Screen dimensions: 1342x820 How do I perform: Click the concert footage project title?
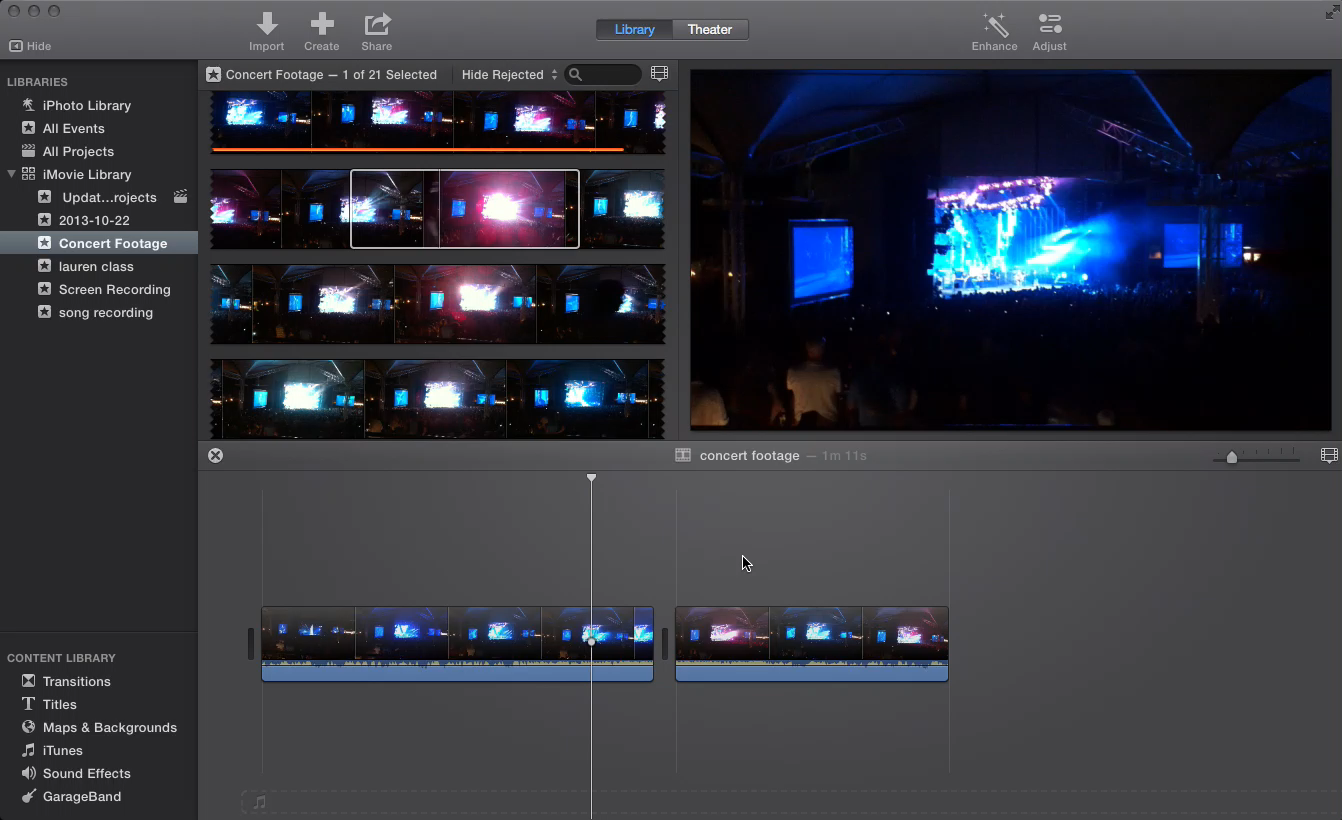point(750,455)
